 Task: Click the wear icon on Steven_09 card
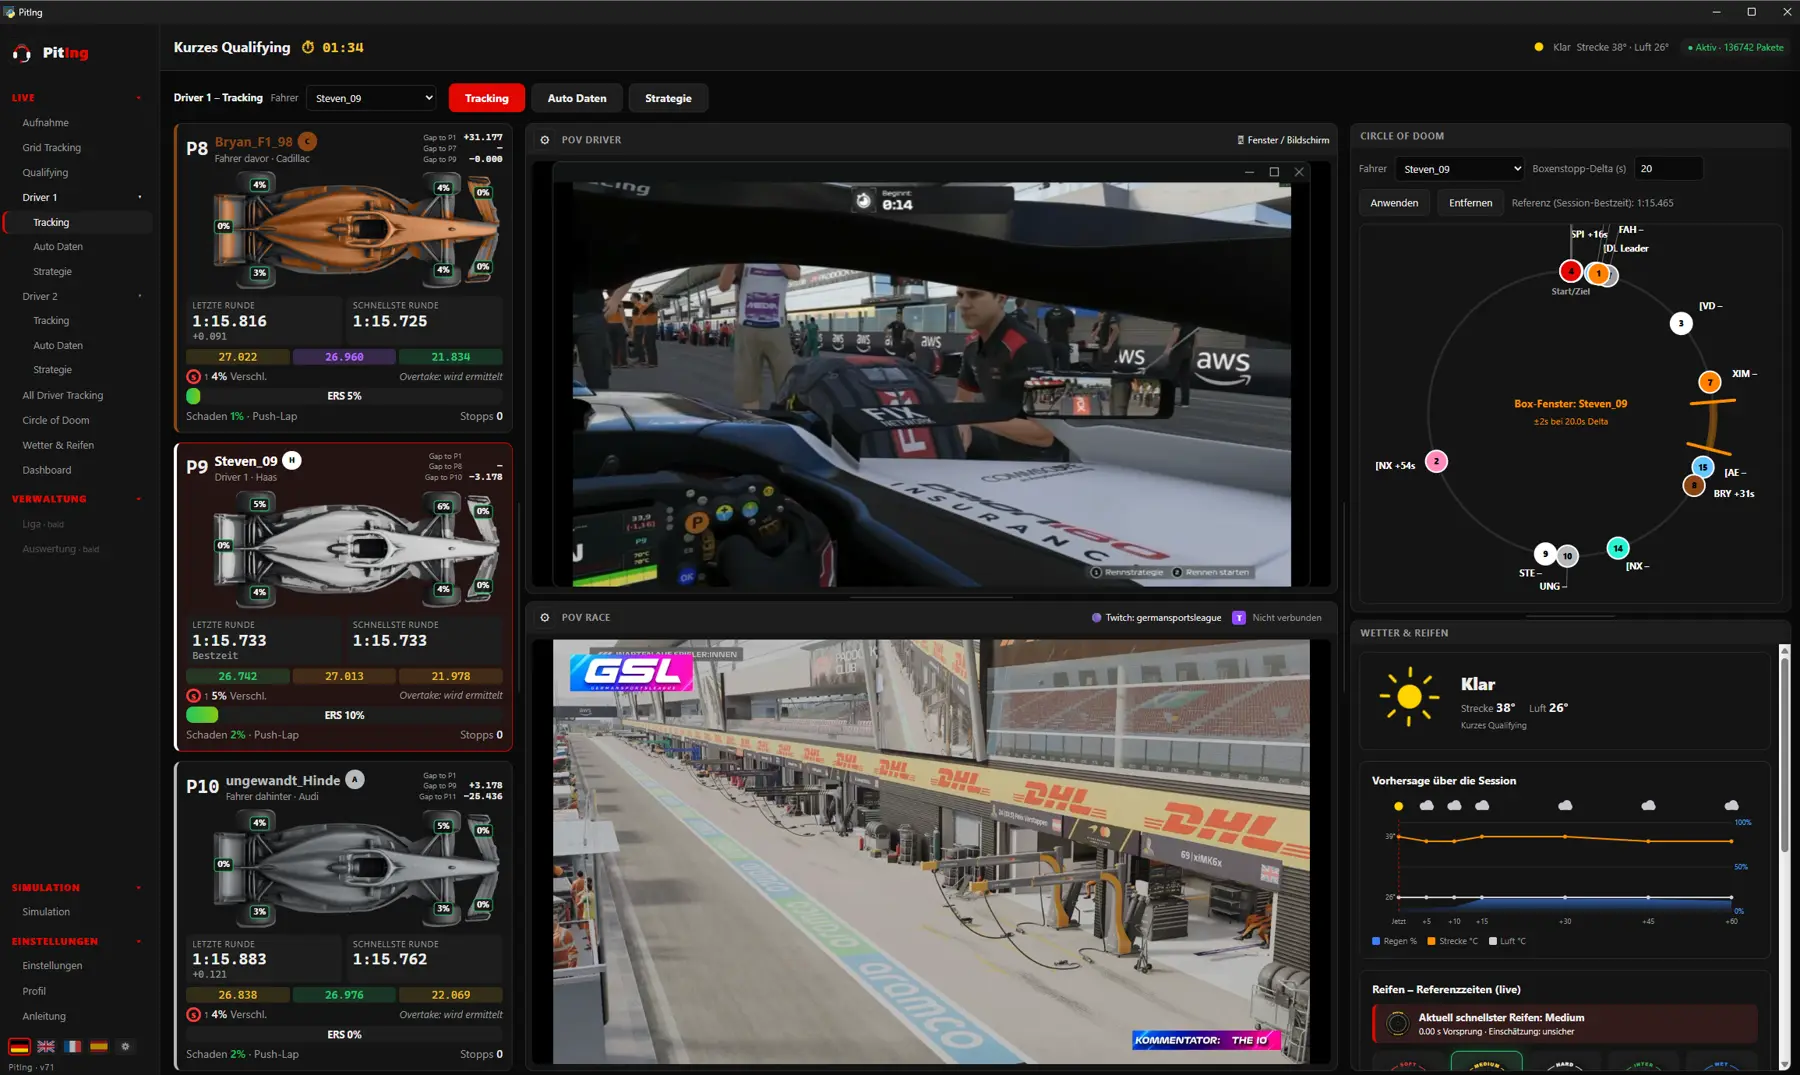(x=193, y=696)
